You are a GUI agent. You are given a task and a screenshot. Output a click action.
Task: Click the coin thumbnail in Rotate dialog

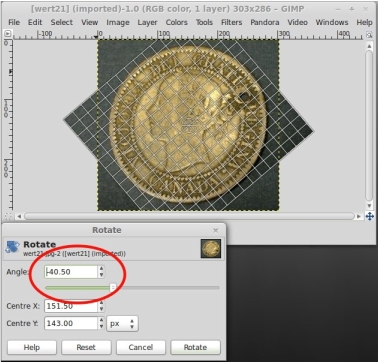(x=211, y=249)
